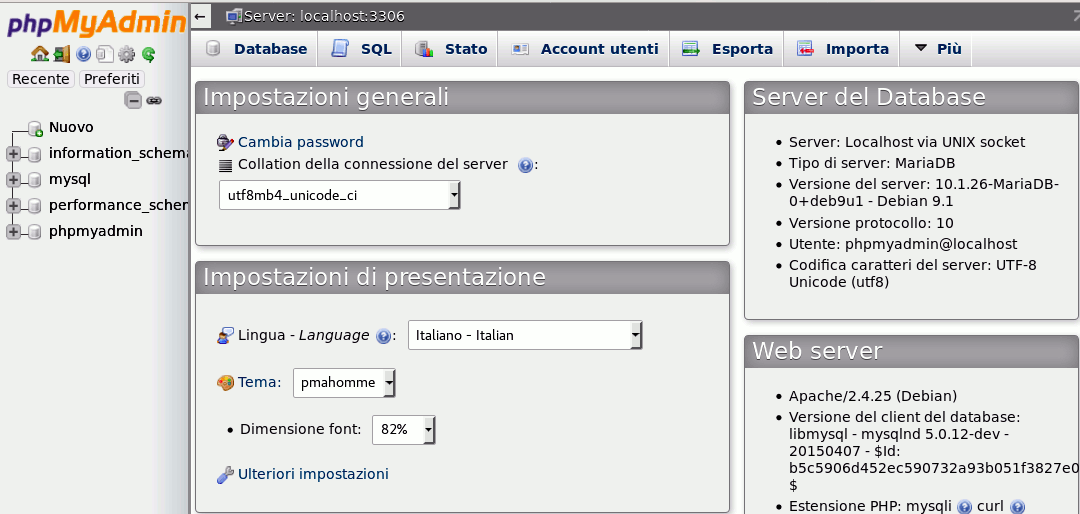Open phpMyAdmin documentation blue help icon
Screen dimensions: 1080x514
pyautogui.click(x=83, y=54)
